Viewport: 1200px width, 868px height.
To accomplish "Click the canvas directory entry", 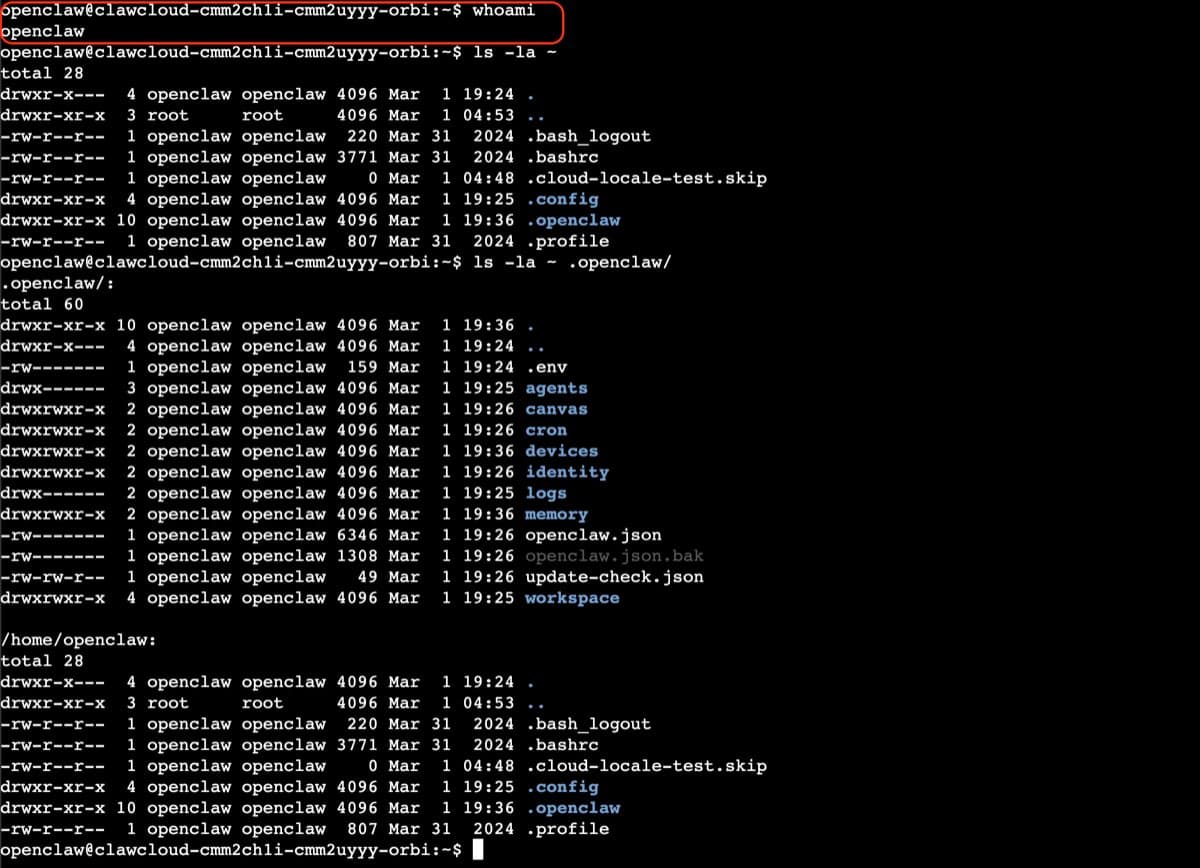I will (x=556, y=409).
